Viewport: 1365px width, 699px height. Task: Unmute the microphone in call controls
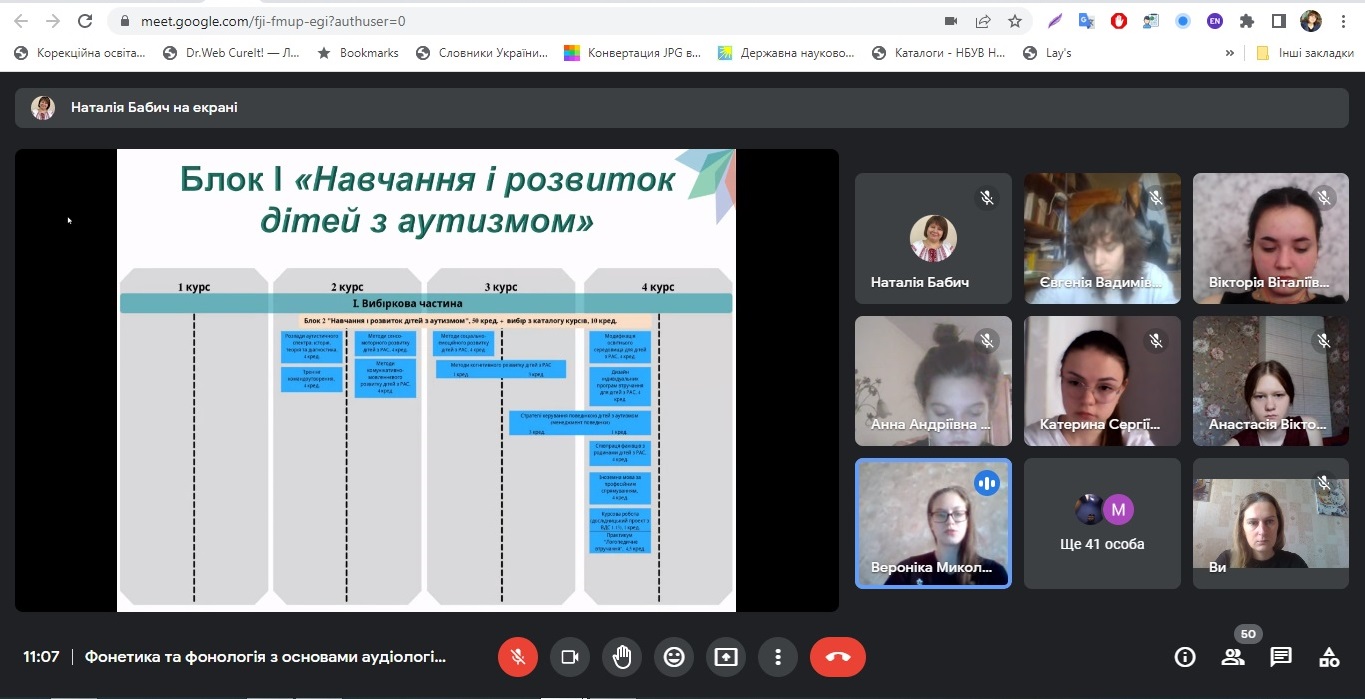(x=518, y=657)
